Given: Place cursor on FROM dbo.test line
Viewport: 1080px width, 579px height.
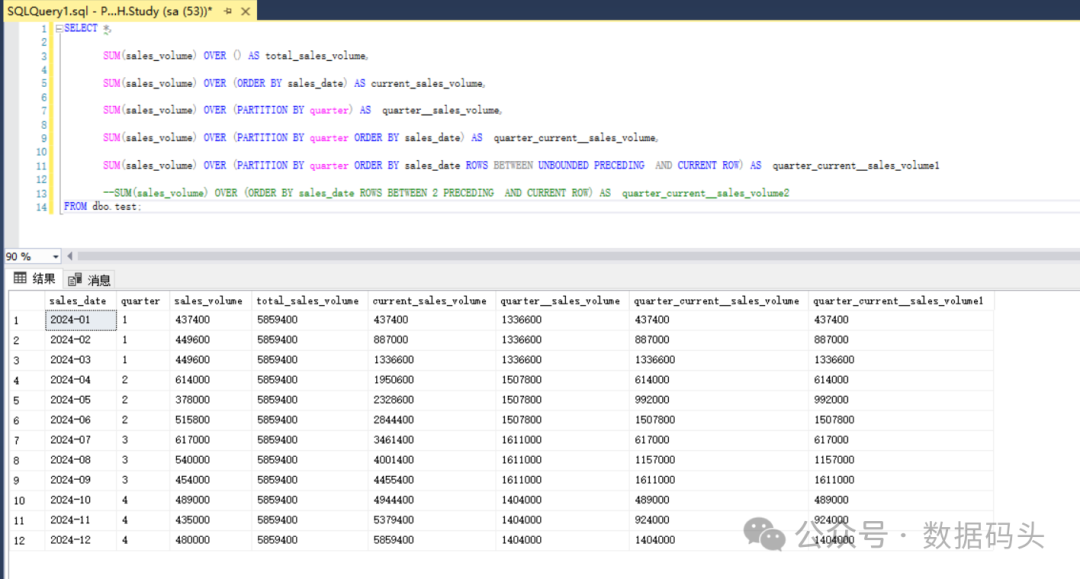Looking at the screenshot, I should click(102, 207).
